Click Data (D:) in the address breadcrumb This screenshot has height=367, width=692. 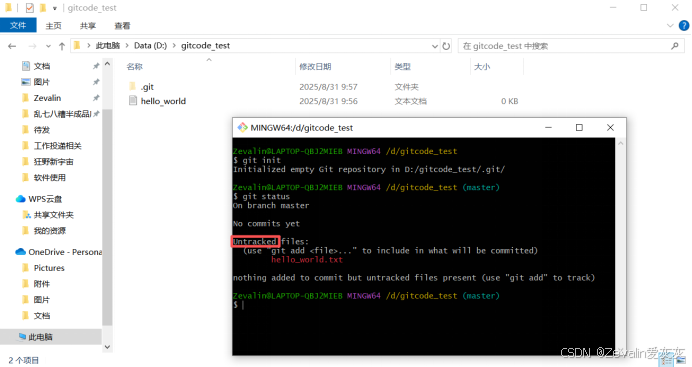150,46
